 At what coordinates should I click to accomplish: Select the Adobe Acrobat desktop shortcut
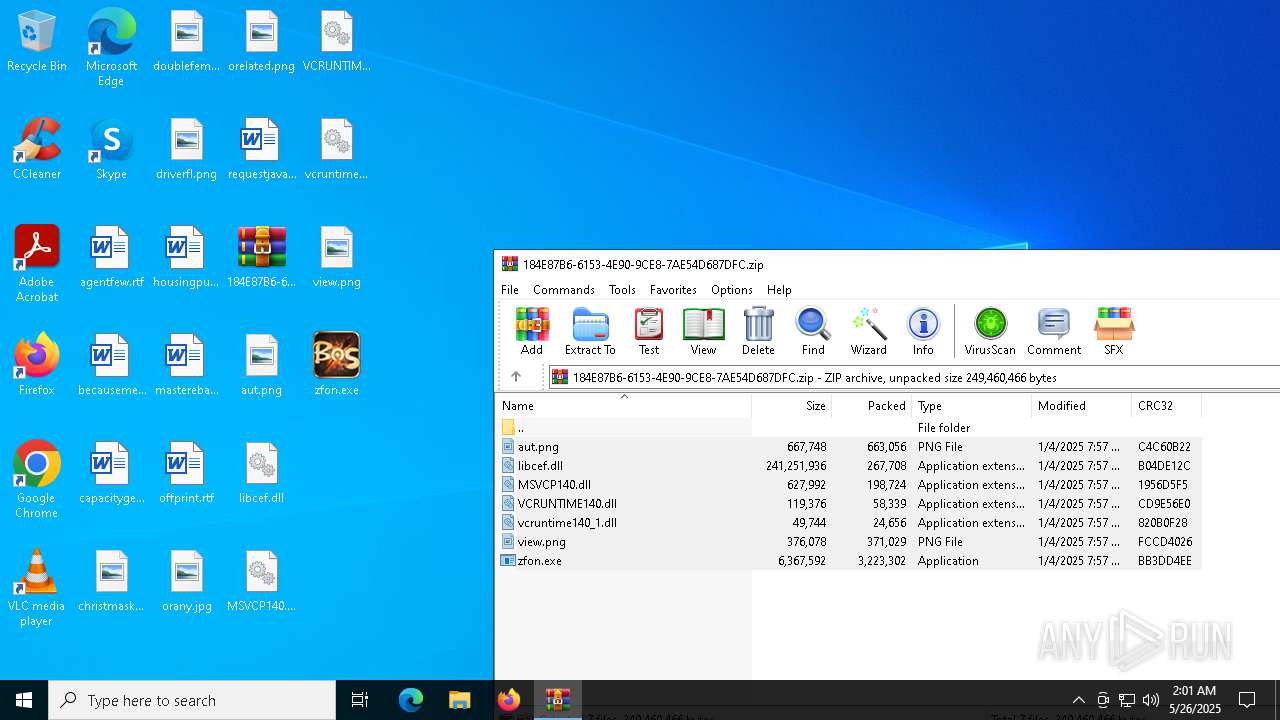[x=37, y=264]
